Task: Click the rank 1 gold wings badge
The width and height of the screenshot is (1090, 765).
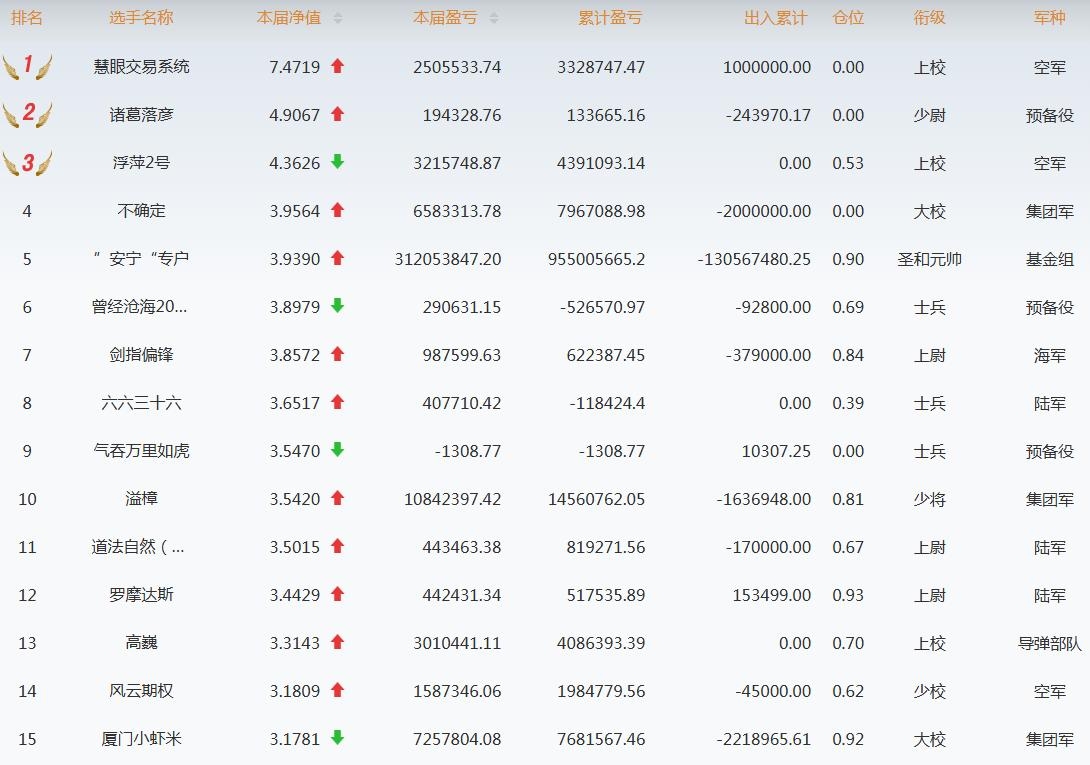Action: [x=27, y=67]
